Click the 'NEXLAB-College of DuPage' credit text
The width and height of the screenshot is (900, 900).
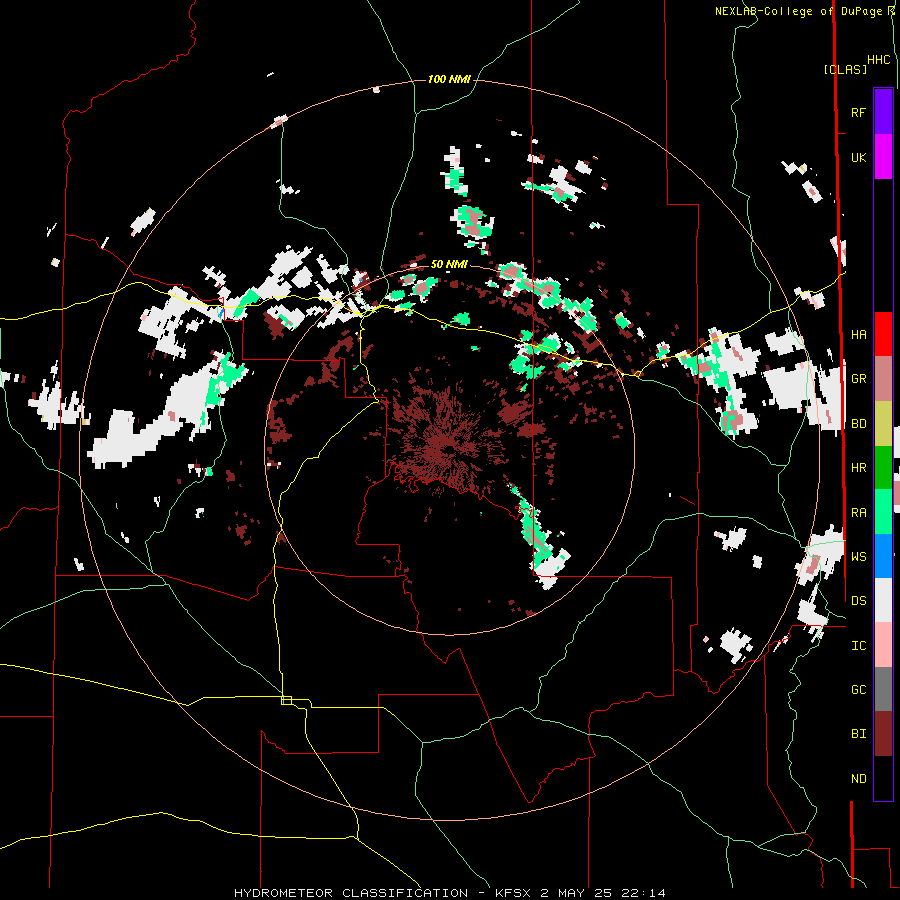click(x=800, y=11)
